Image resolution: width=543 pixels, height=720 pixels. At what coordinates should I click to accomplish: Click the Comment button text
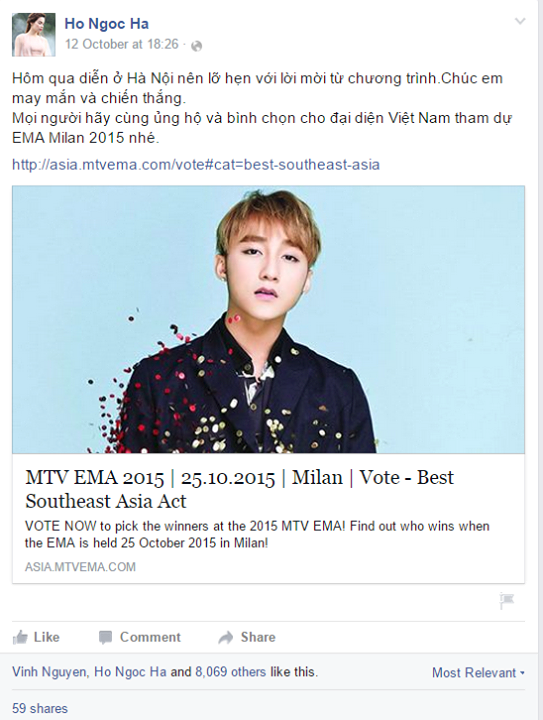[150, 637]
